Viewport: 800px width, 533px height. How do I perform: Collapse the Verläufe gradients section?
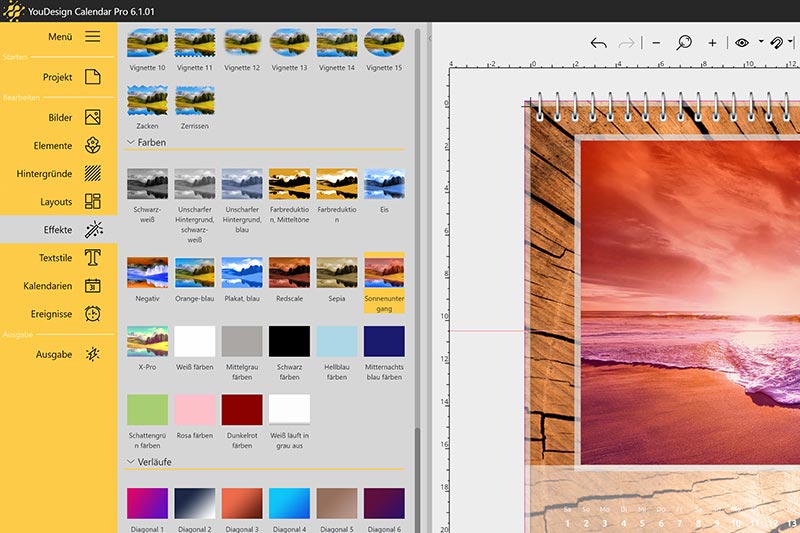point(131,462)
